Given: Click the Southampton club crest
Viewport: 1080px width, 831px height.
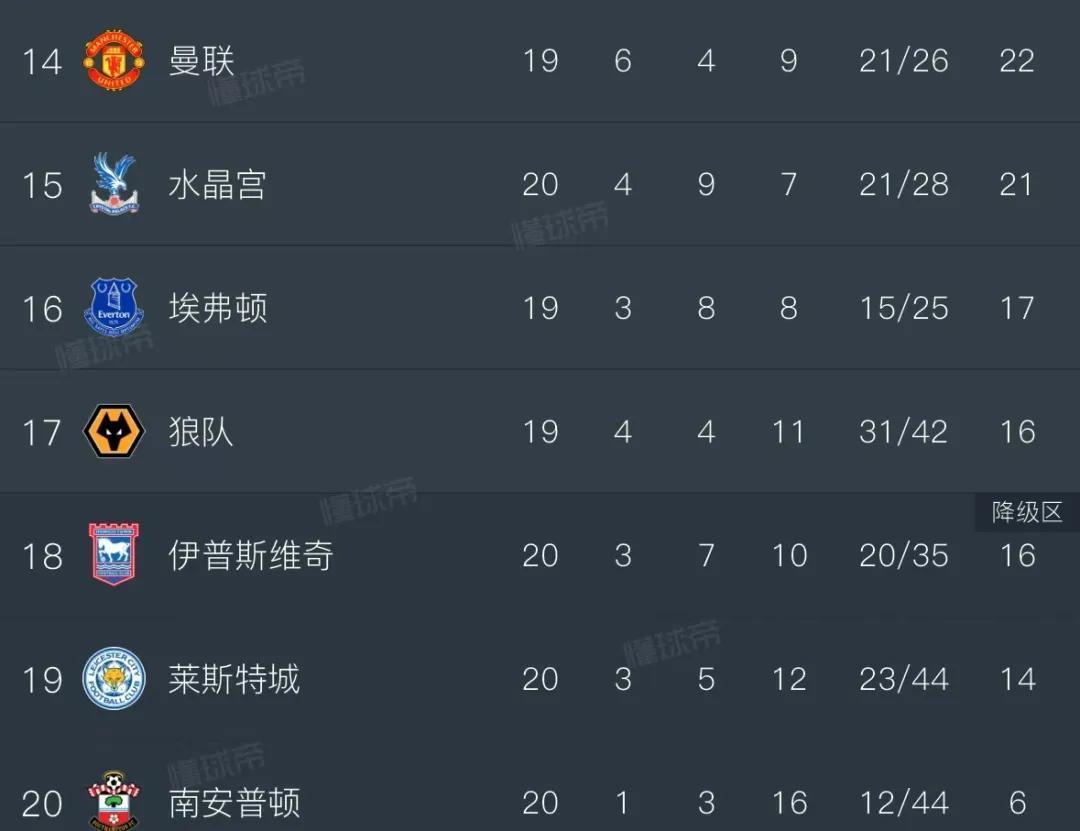Looking at the screenshot, I should 113,800.
